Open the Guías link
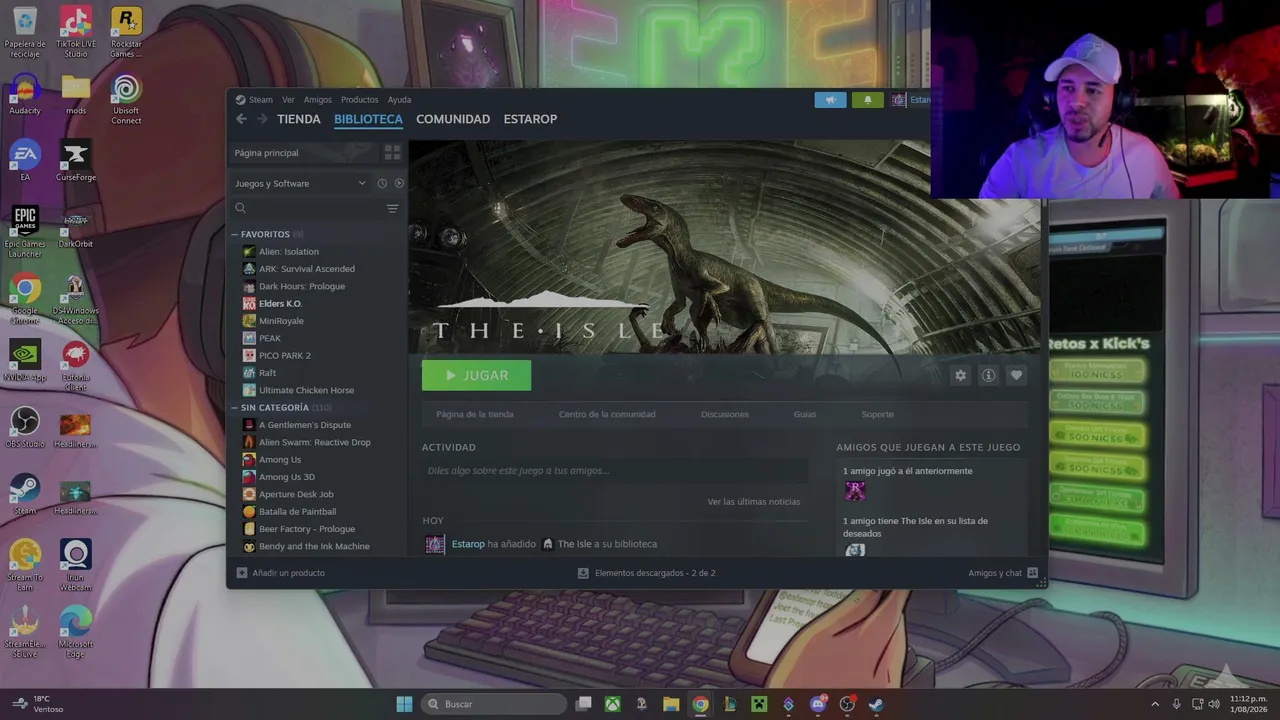The width and height of the screenshot is (1280, 720). click(x=805, y=414)
